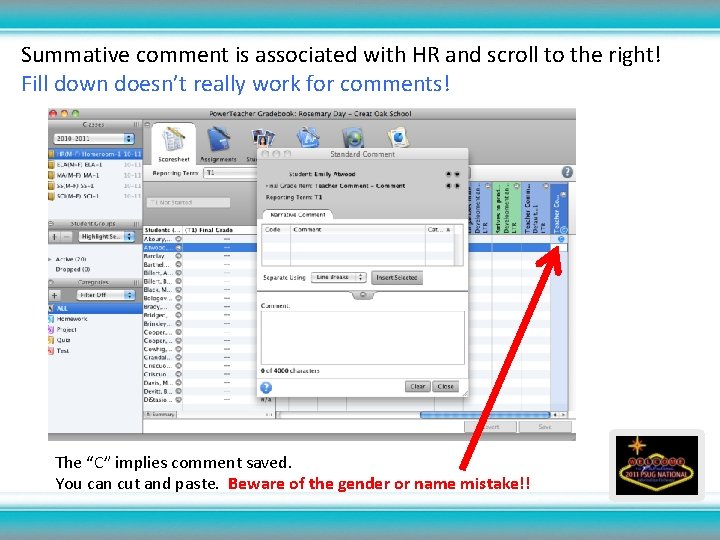Go to next student with down arrow
This screenshot has width=720, height=540.
point(457,174)
